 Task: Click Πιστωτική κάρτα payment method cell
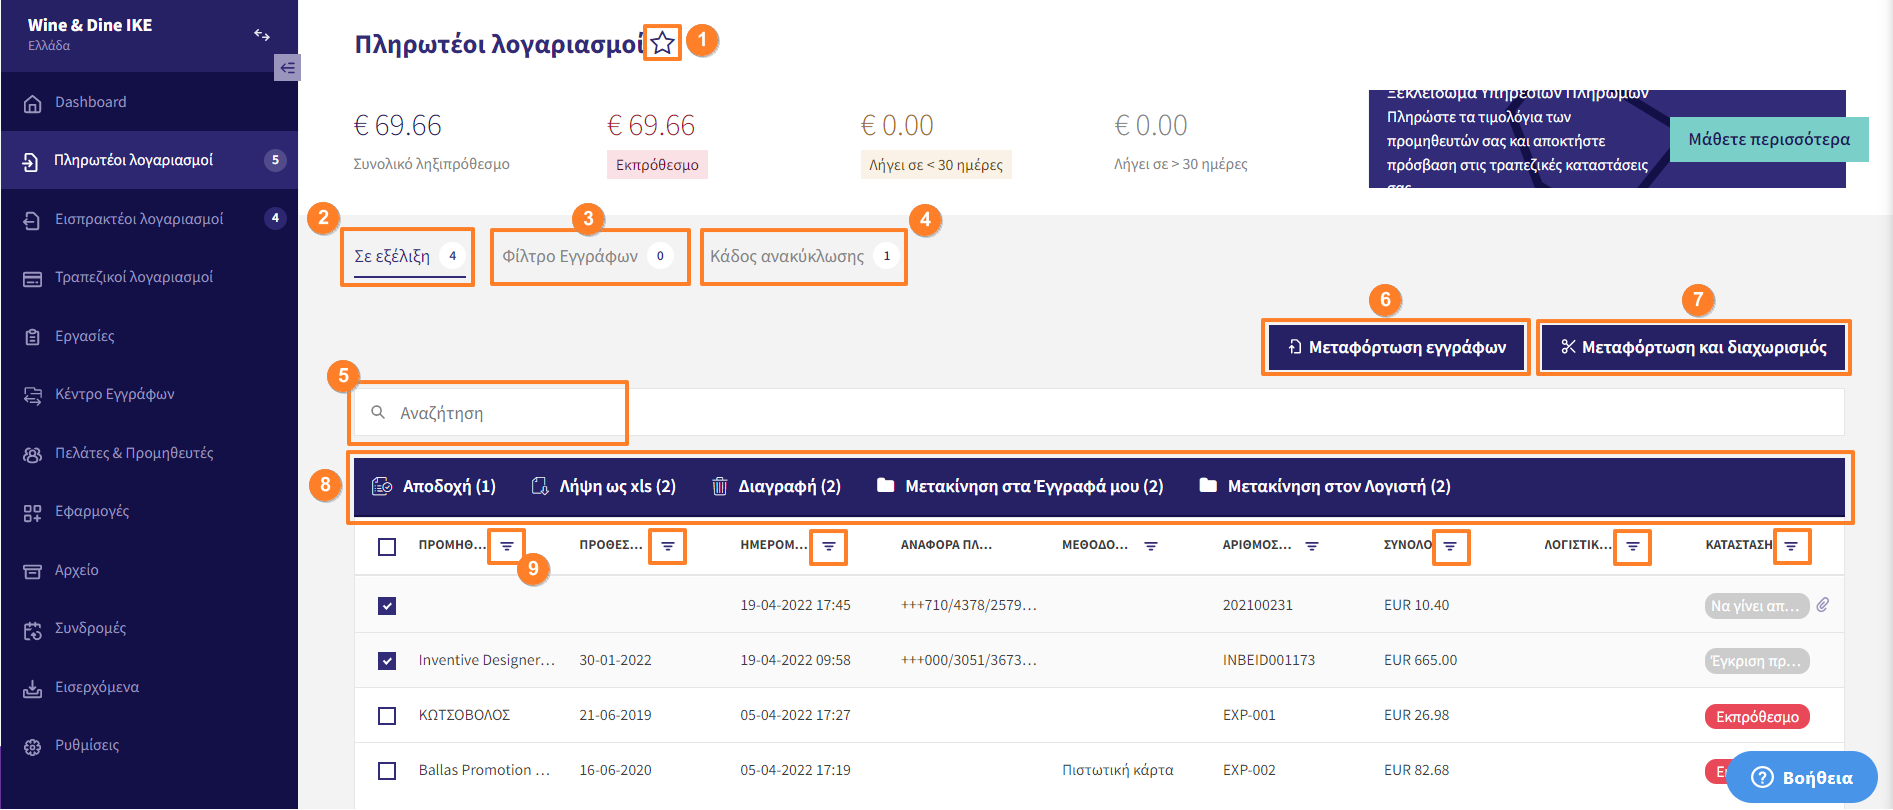point(1118,770)
